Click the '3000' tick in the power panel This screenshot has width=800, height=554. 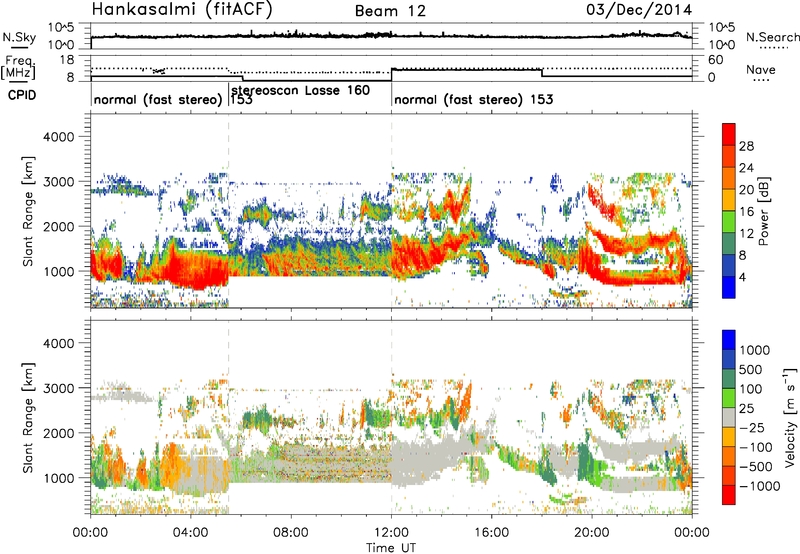point(58,182)
